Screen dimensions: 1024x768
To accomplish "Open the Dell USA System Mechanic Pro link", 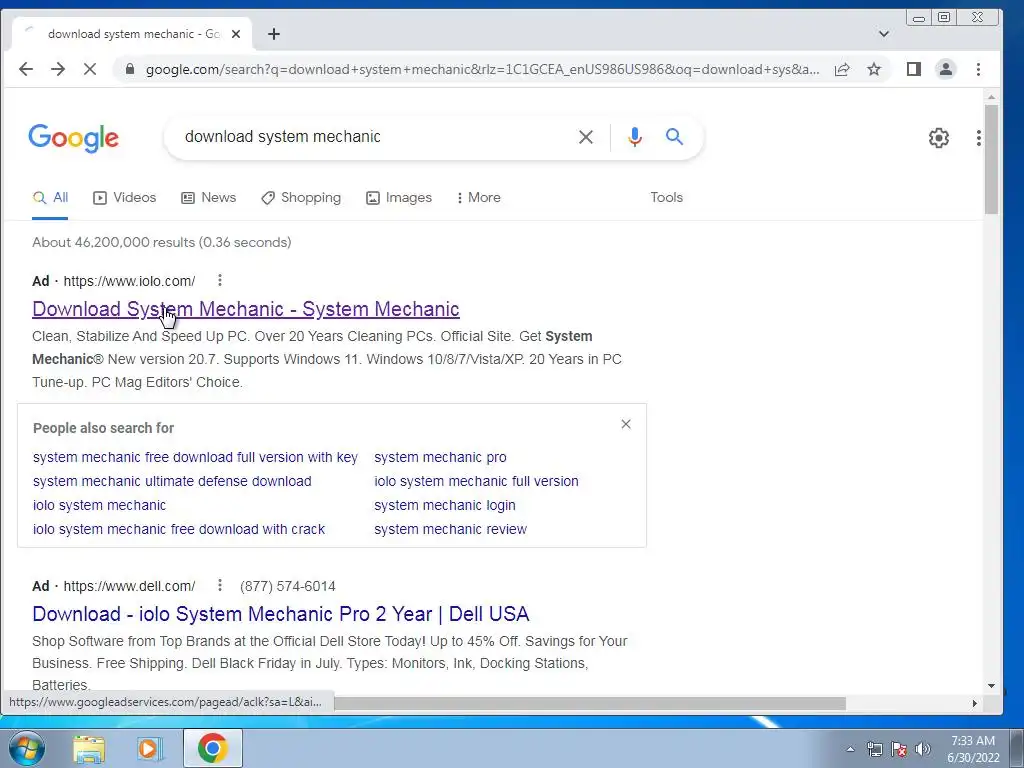I will [281, 614].
